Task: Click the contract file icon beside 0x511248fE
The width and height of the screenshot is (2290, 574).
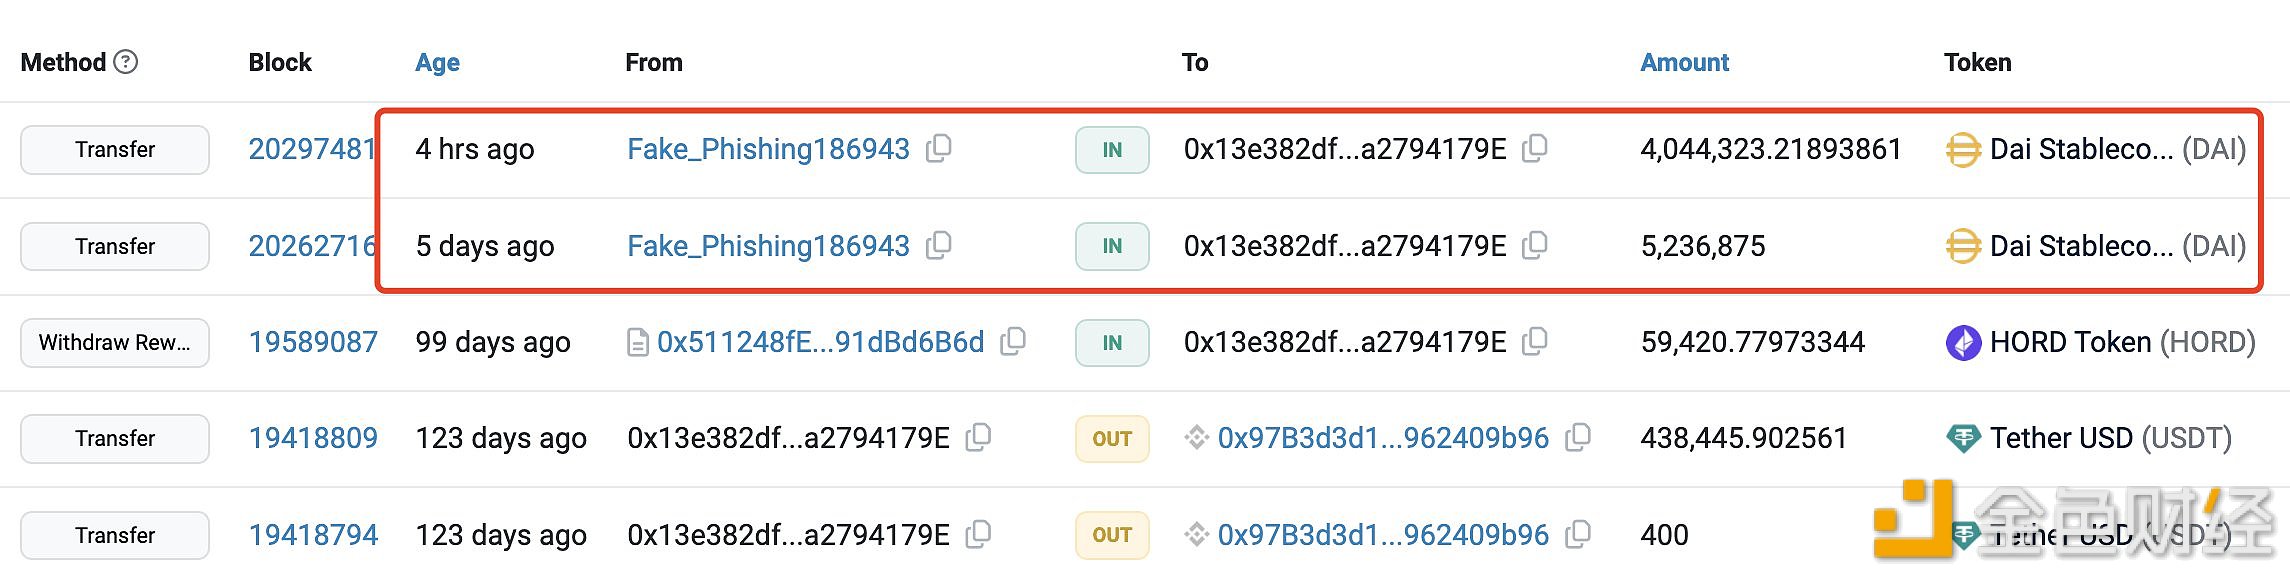Action: click(638, 343)
